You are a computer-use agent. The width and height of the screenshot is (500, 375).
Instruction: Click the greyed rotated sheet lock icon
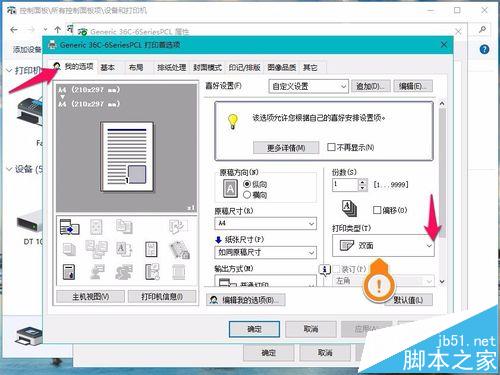180,250
